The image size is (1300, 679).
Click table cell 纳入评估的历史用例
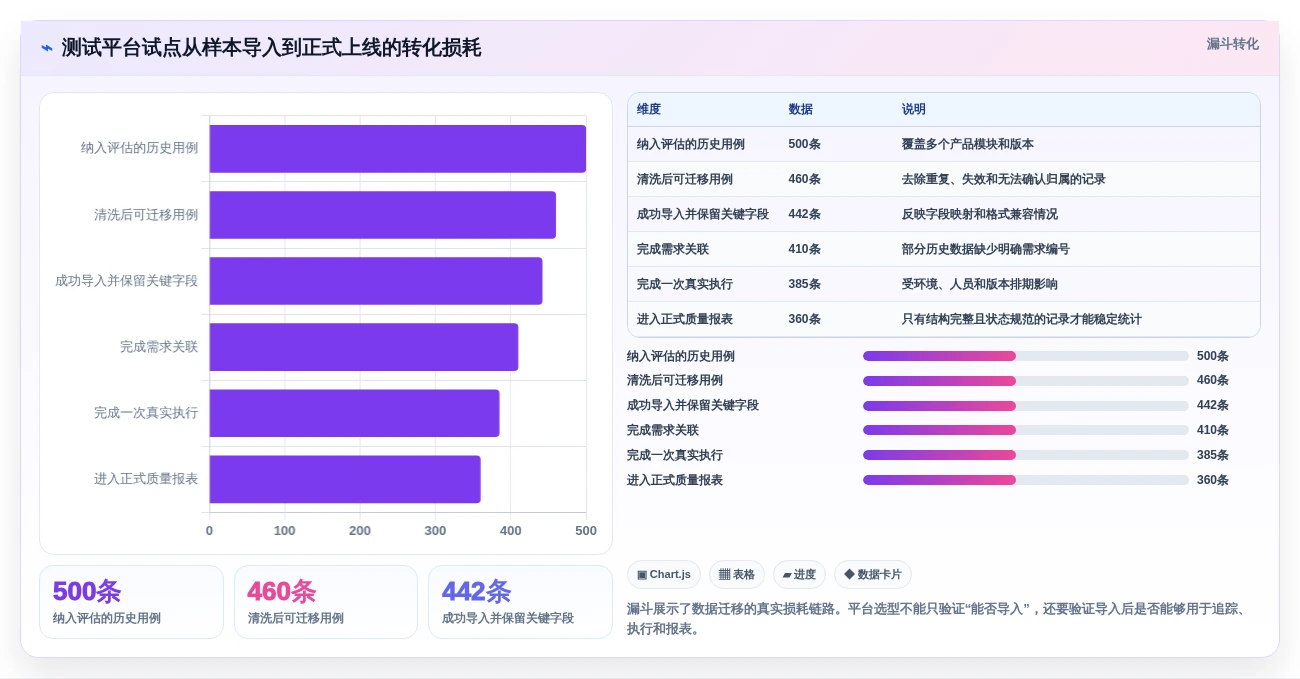[x=691, y=144]
